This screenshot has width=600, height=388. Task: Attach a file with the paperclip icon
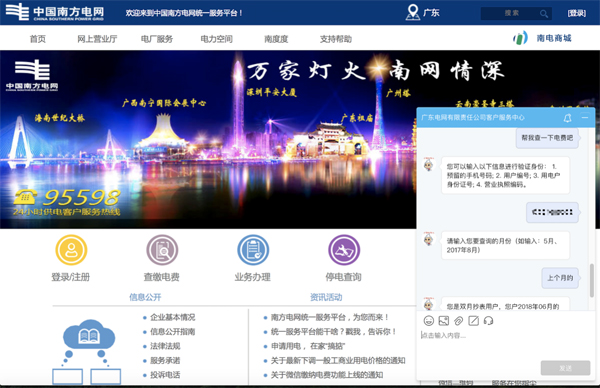pyautogui.click(x=458, y=321)
